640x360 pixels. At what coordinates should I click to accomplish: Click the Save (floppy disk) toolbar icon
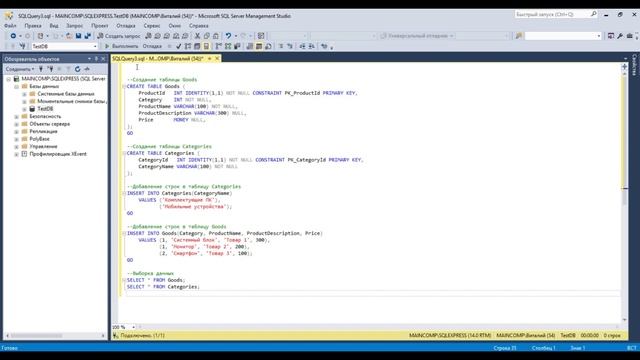click(x=78, y=36)
